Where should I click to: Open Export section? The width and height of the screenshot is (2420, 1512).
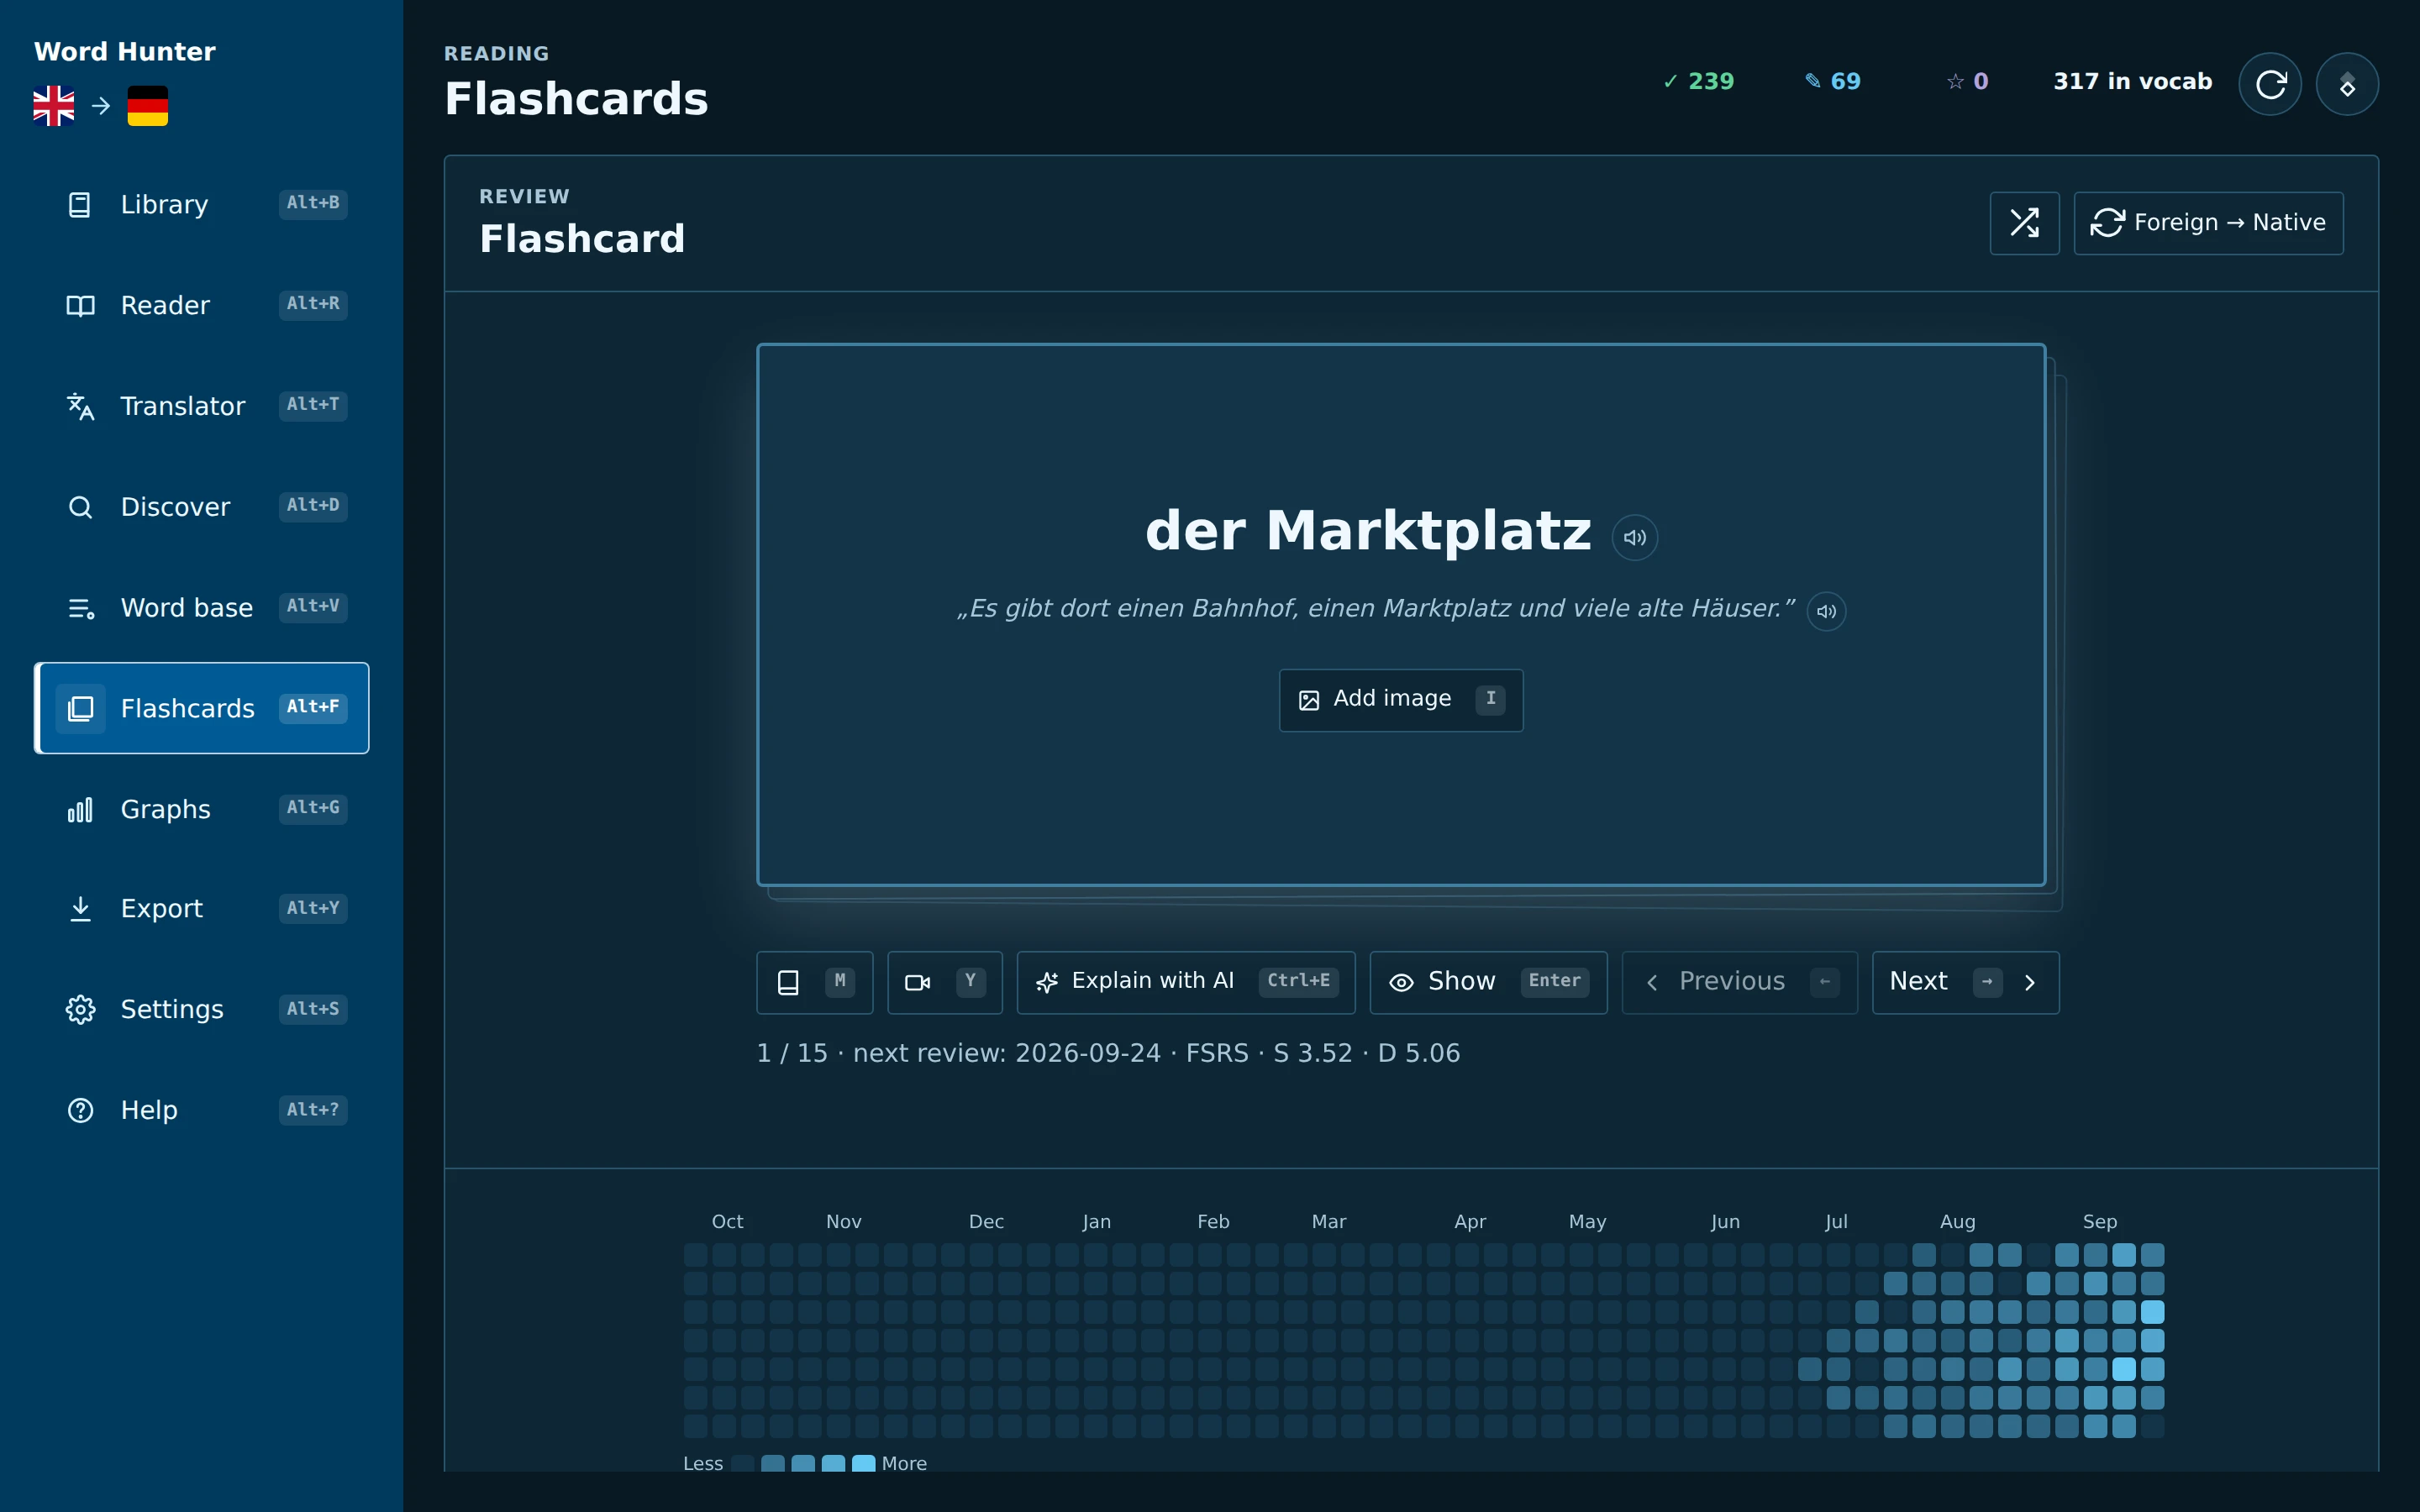(x=202, y=908)
